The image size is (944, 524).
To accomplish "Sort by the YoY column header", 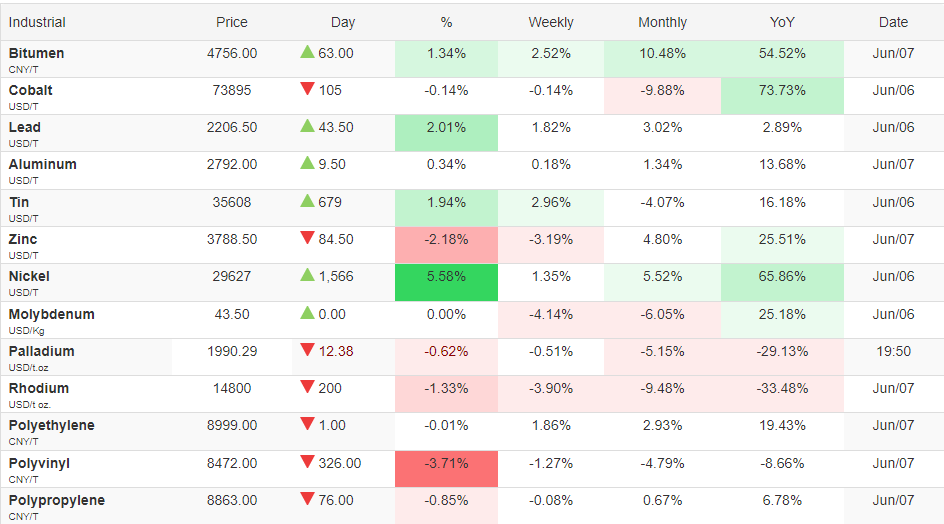I will click(782, 22).
